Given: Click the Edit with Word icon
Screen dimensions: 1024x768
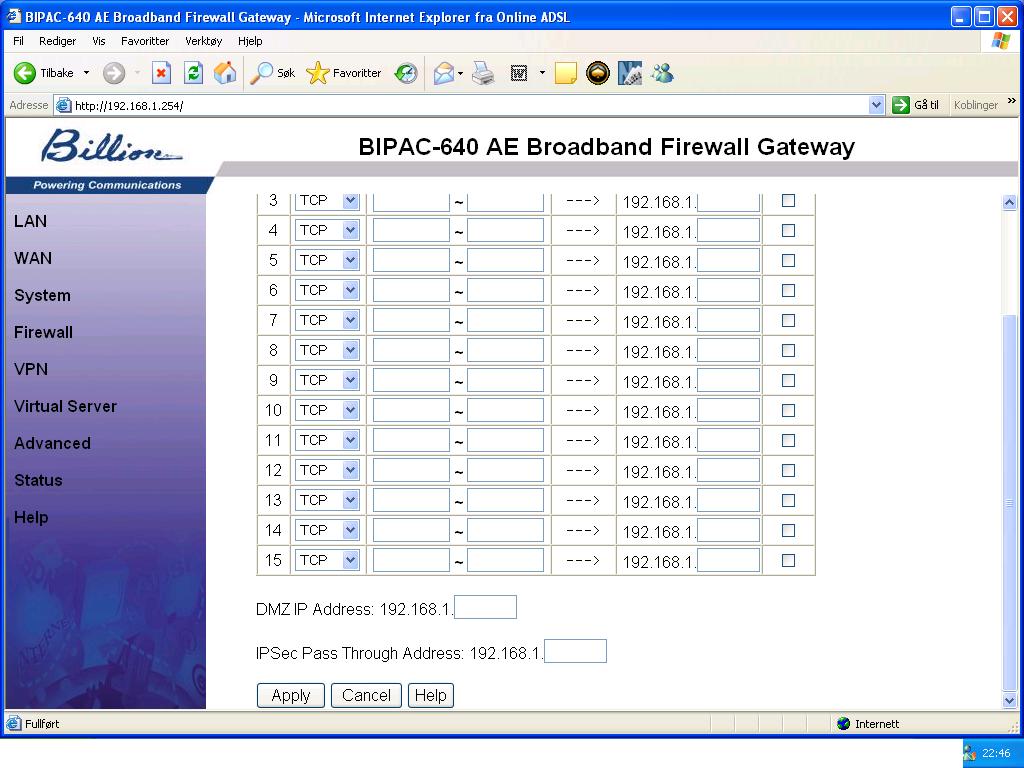Looking at the screenshot, I should click(x=519, y=73).
